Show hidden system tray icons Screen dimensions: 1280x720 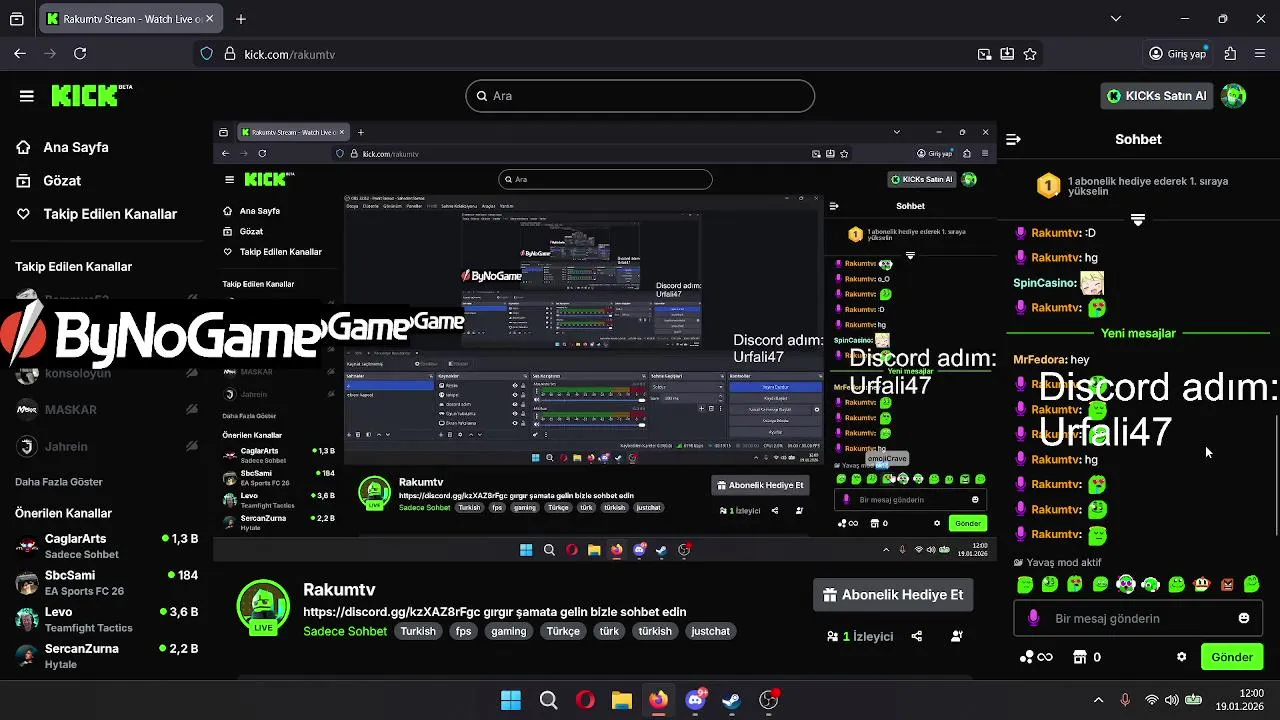coord(1098,700)
